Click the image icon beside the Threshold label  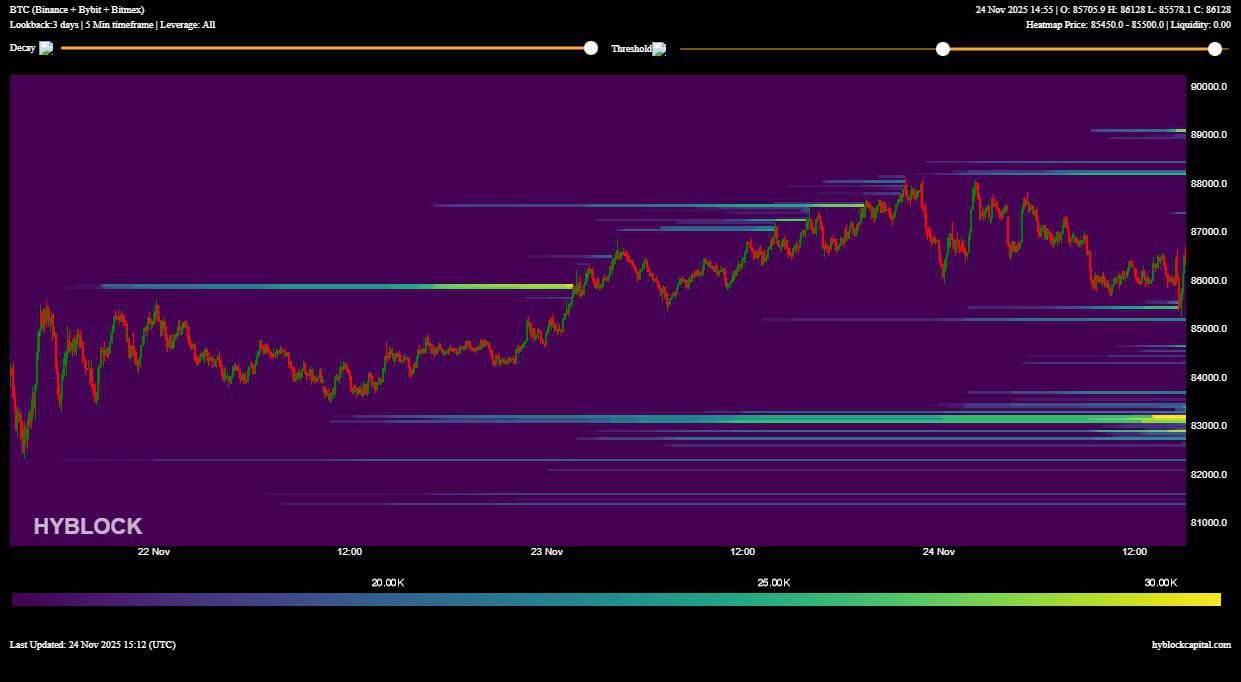[661, 47]
